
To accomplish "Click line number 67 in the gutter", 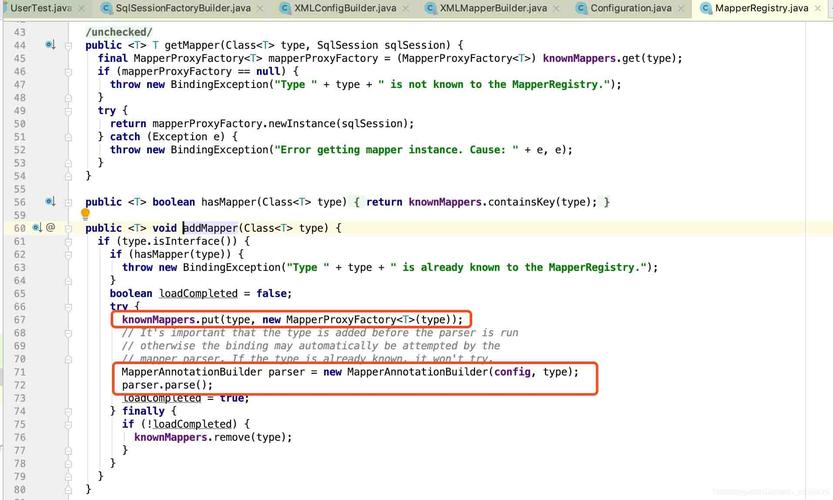I will (x=20, y=320).
